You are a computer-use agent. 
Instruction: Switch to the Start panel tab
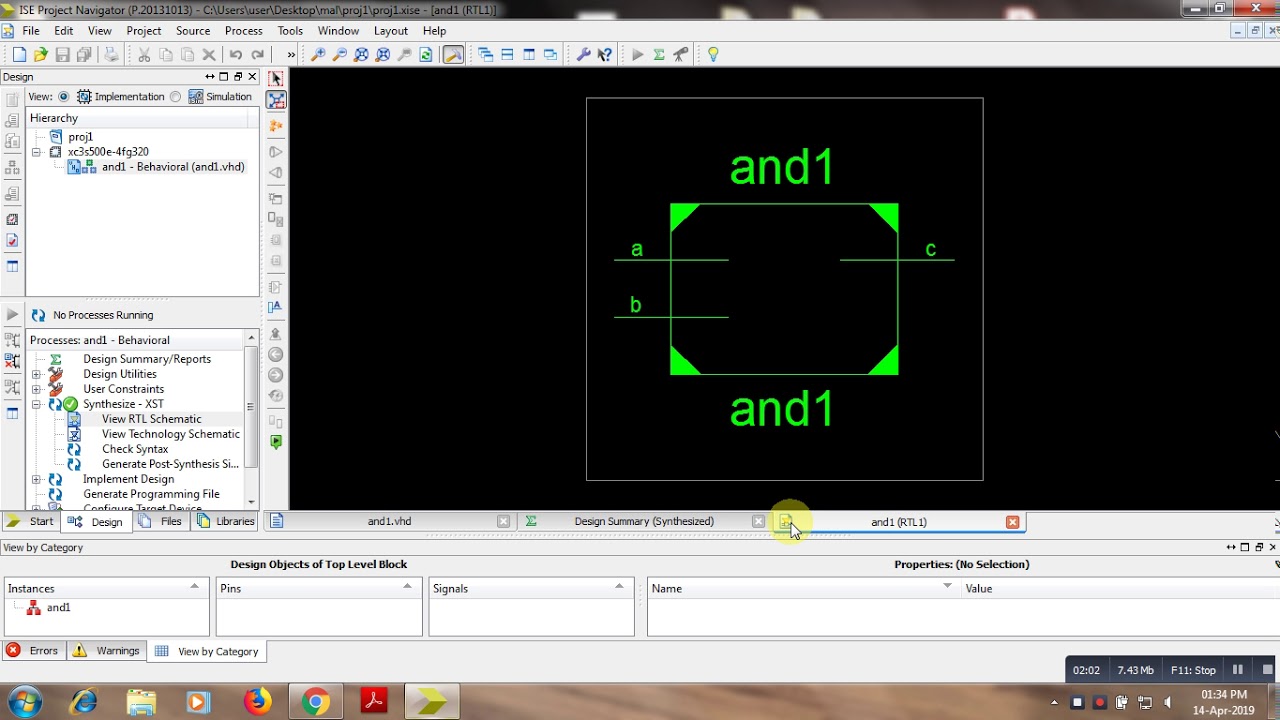pos(31,521)
